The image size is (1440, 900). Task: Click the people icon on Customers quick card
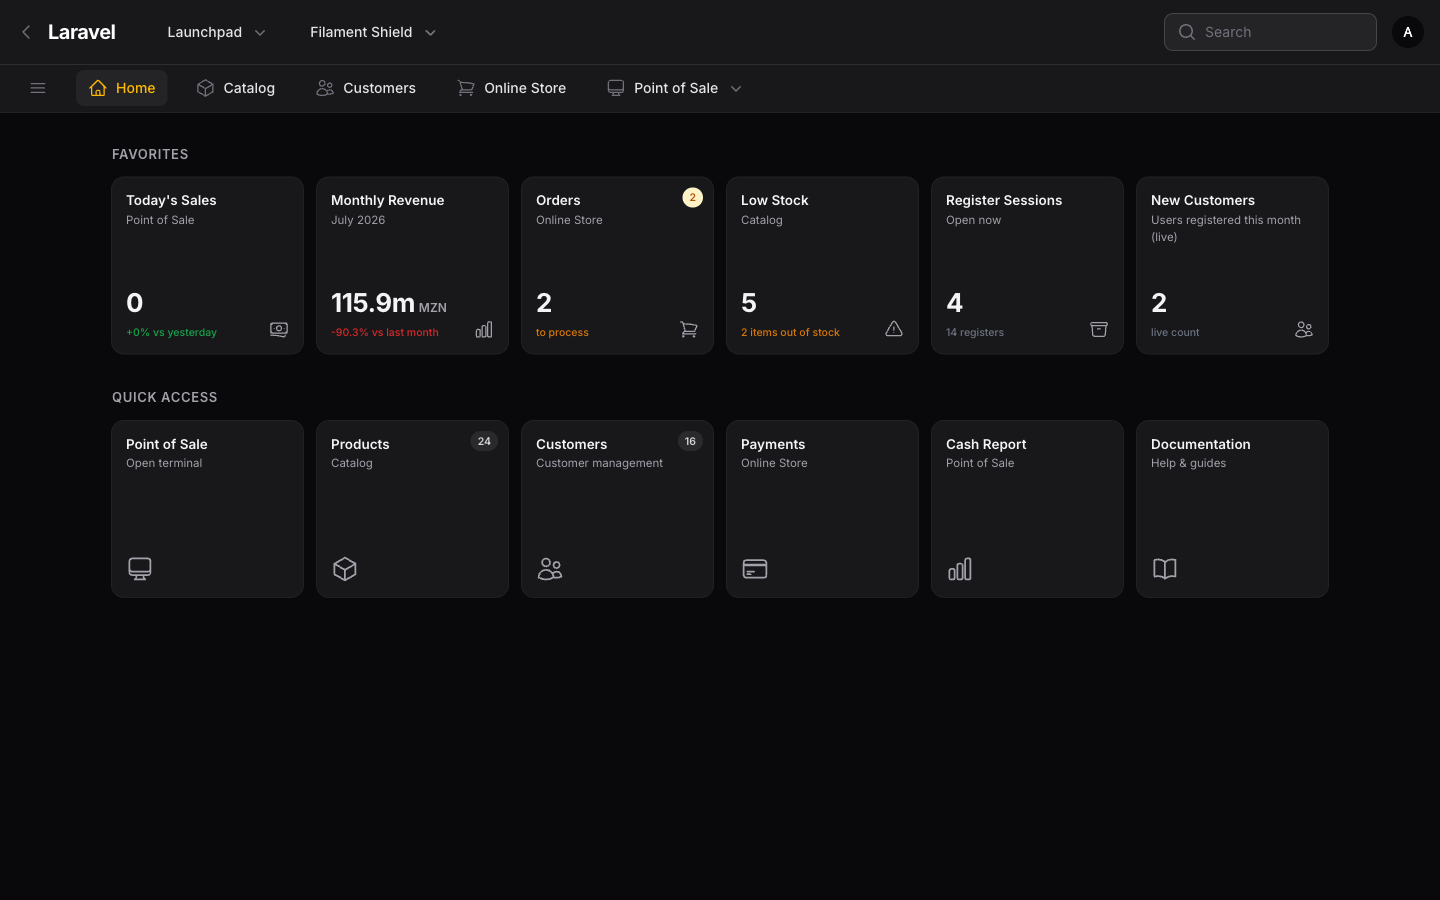pos(550,569)
